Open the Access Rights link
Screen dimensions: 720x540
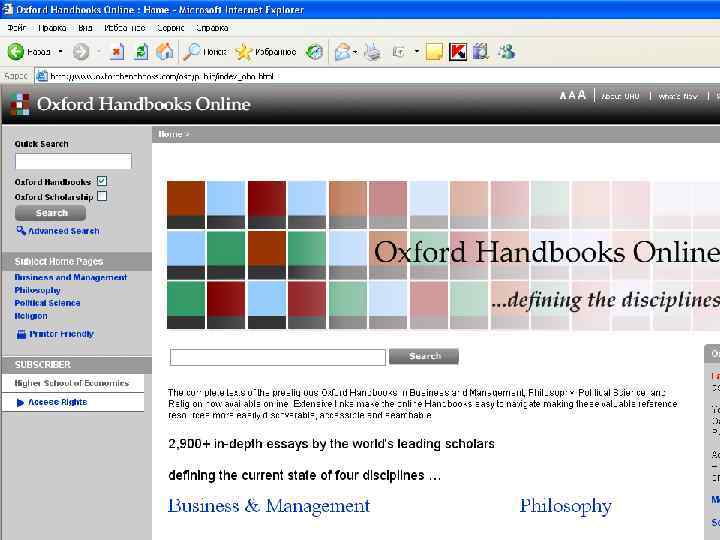point(58,402)
